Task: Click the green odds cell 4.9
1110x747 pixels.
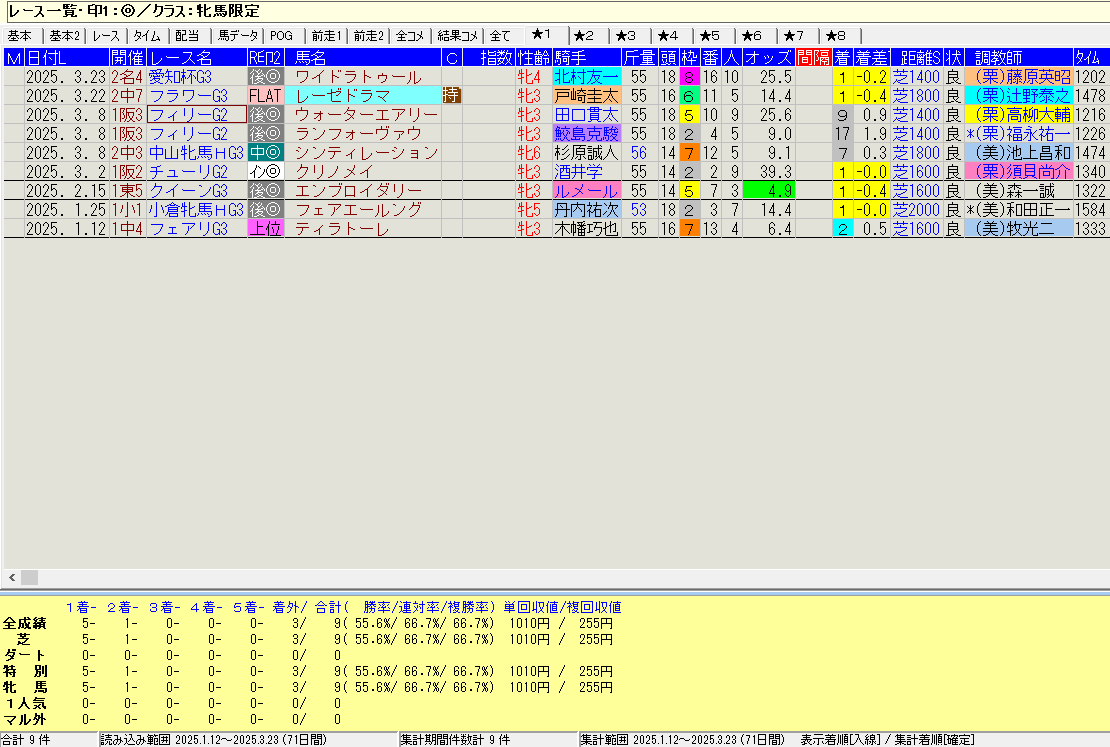Action: point(768,190)
